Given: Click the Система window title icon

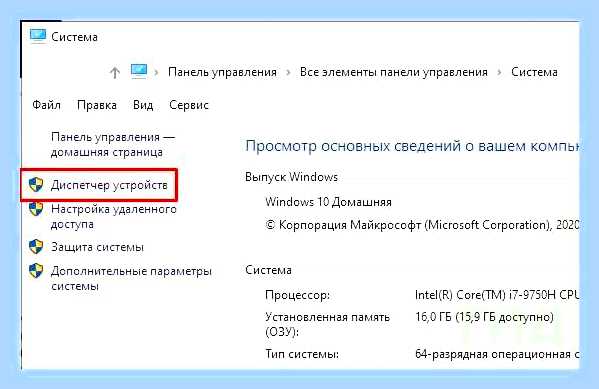Looking at the screenshot, I should click(38, 37).
